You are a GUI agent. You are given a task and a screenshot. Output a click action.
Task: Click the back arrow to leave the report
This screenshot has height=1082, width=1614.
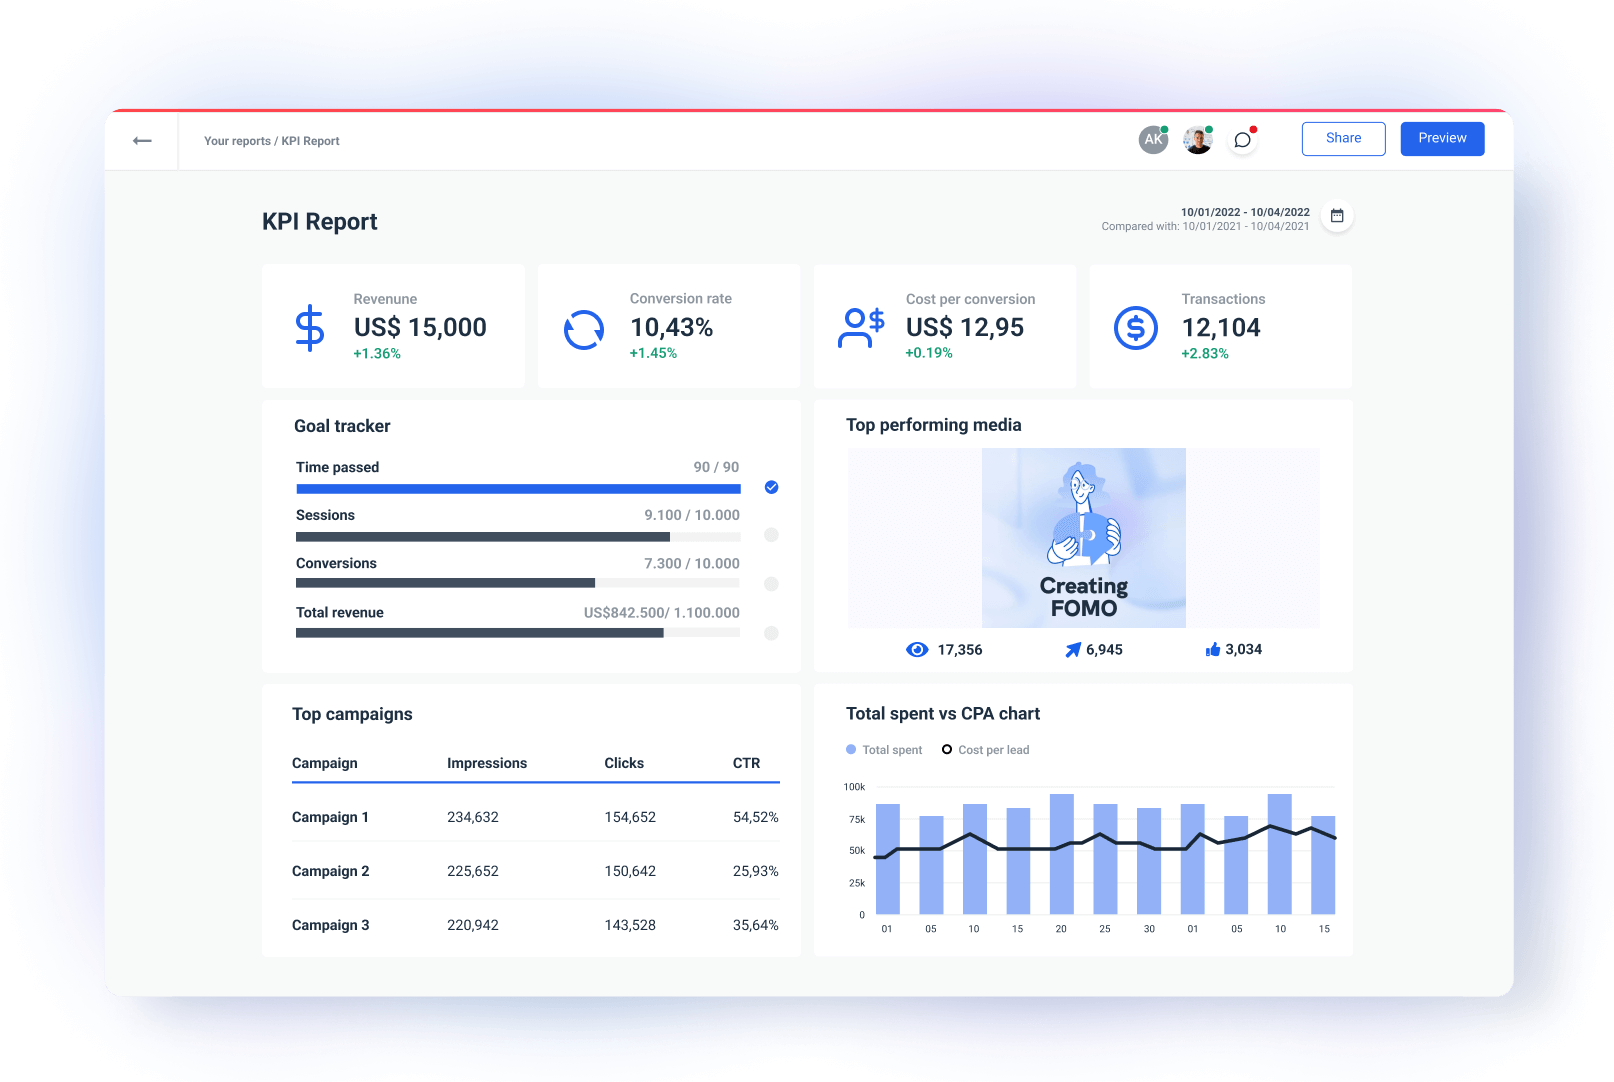142,140
